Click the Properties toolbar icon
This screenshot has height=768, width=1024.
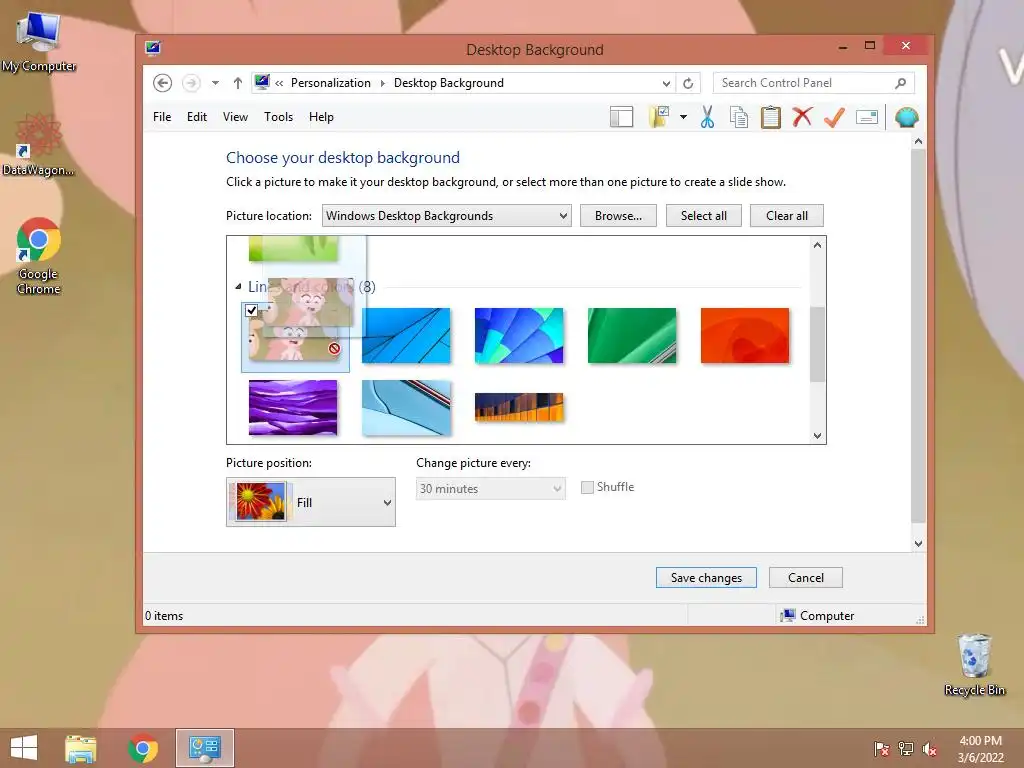click(x=867, y=117)
